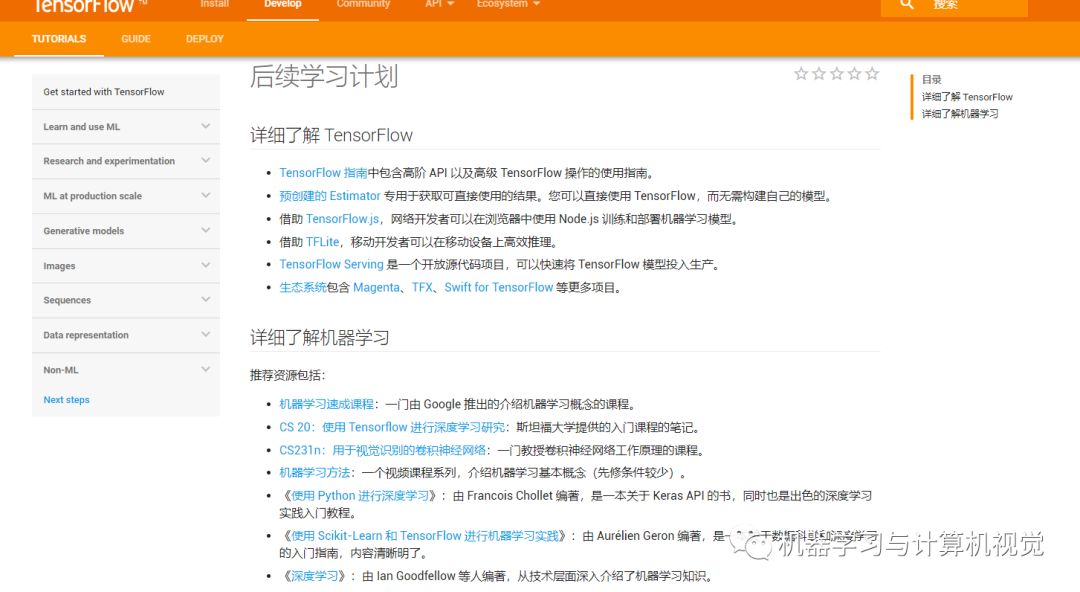Open the Install page
This screenshot has width=1080, height=592.
coord(214,4)
